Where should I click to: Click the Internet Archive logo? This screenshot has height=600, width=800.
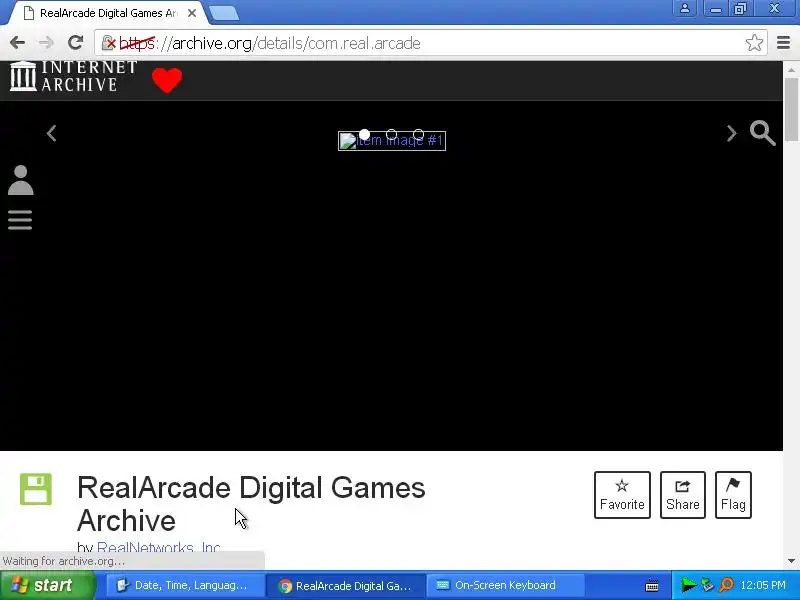tap(73, 77)
